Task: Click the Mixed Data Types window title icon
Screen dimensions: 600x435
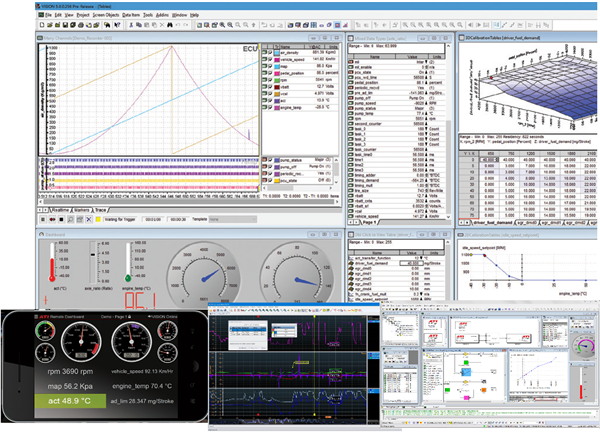Action: [351, 38]
